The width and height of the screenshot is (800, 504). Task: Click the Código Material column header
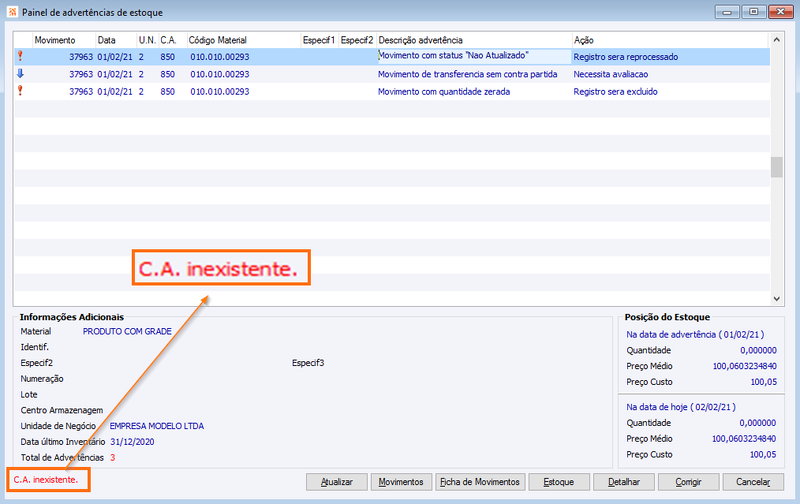click(243, 40)
